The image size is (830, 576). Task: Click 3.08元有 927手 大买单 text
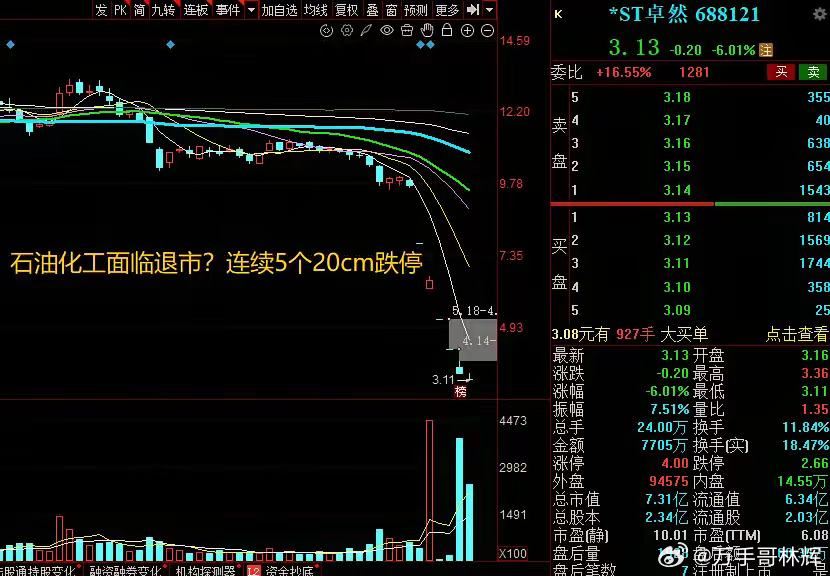pos(630,334)
